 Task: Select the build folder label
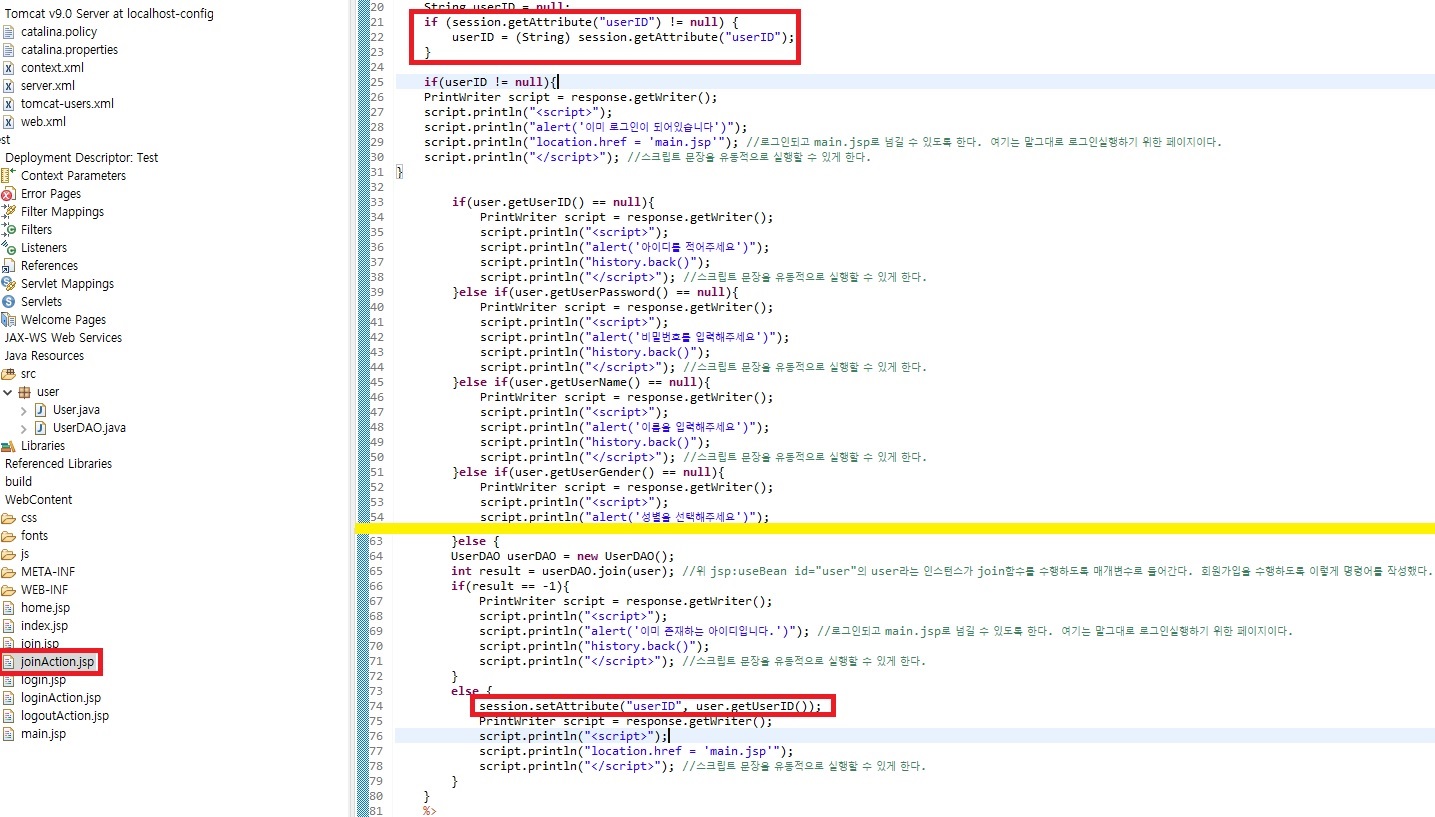click(x=18, y=482)
